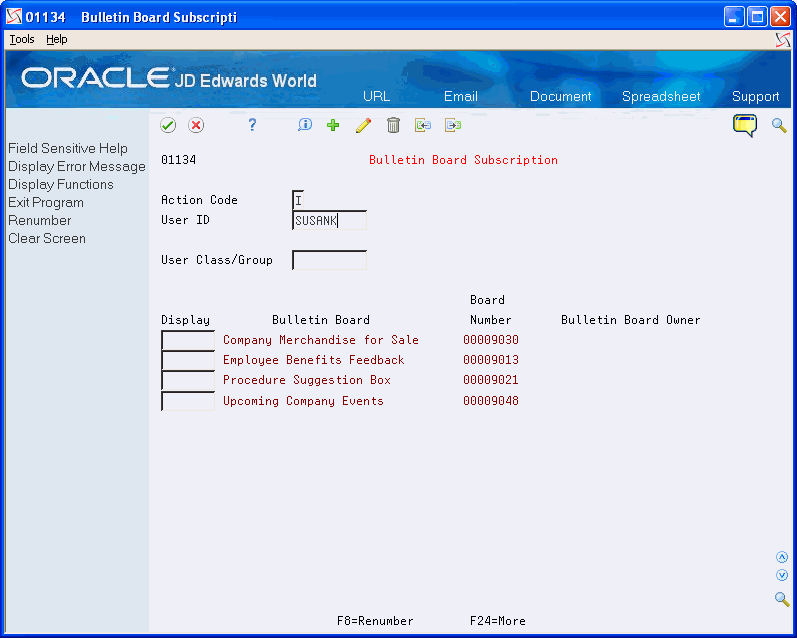Click board number 00009048
Image resolution: width=797 pixels, height=638 pixels.
(491, 401)
